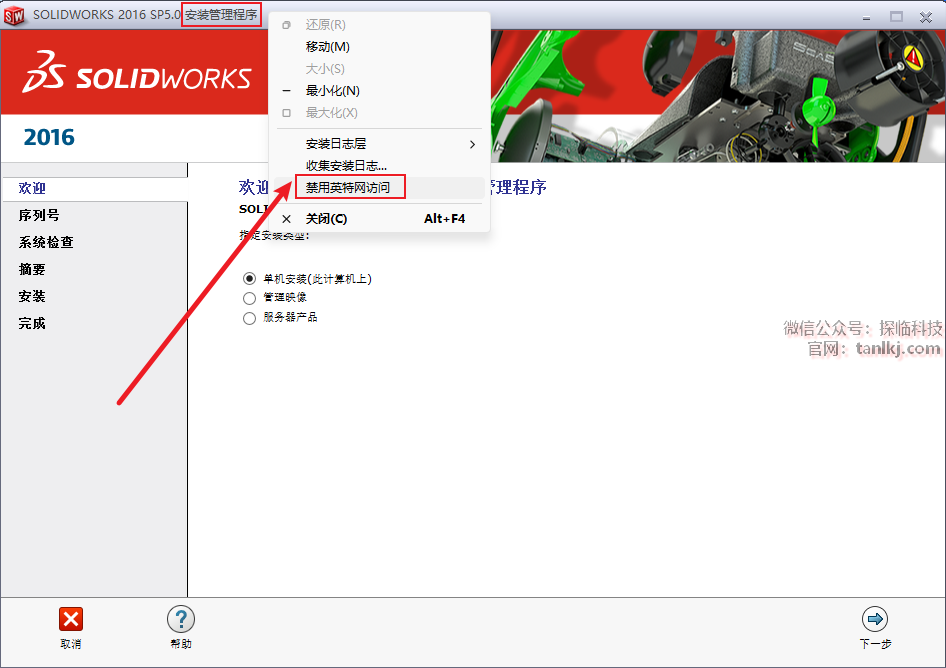Click the 2016 version label
Image resolution: width=946 pixels, height=668 pixels.
click(49, 138)
